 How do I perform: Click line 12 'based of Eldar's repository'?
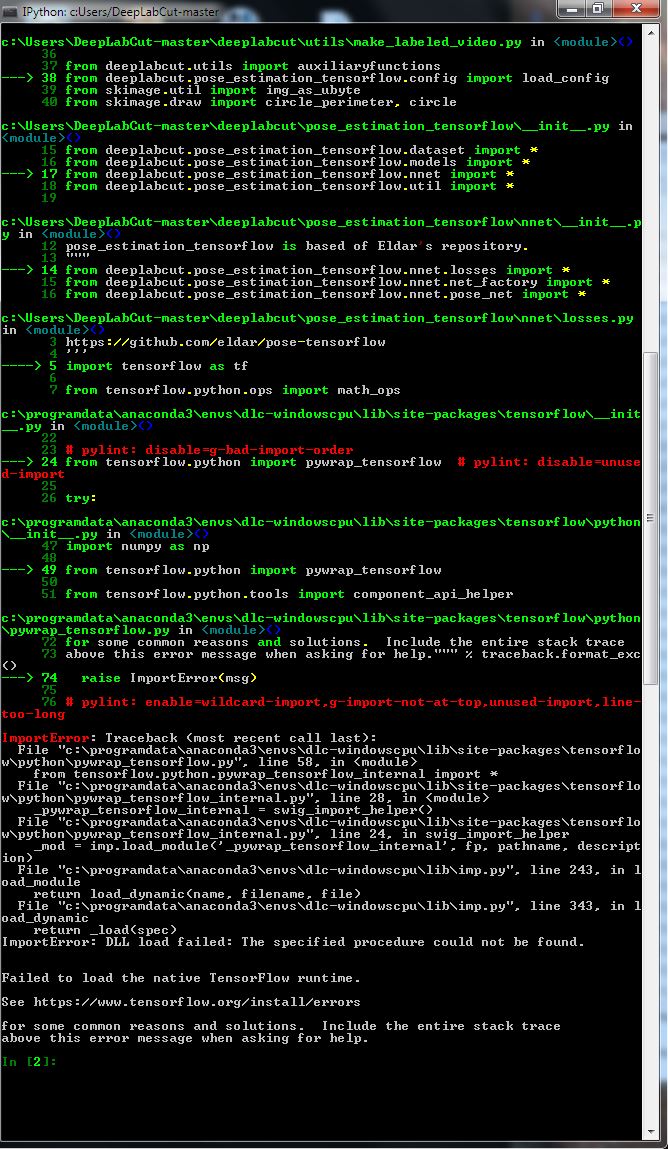point(285,246)
